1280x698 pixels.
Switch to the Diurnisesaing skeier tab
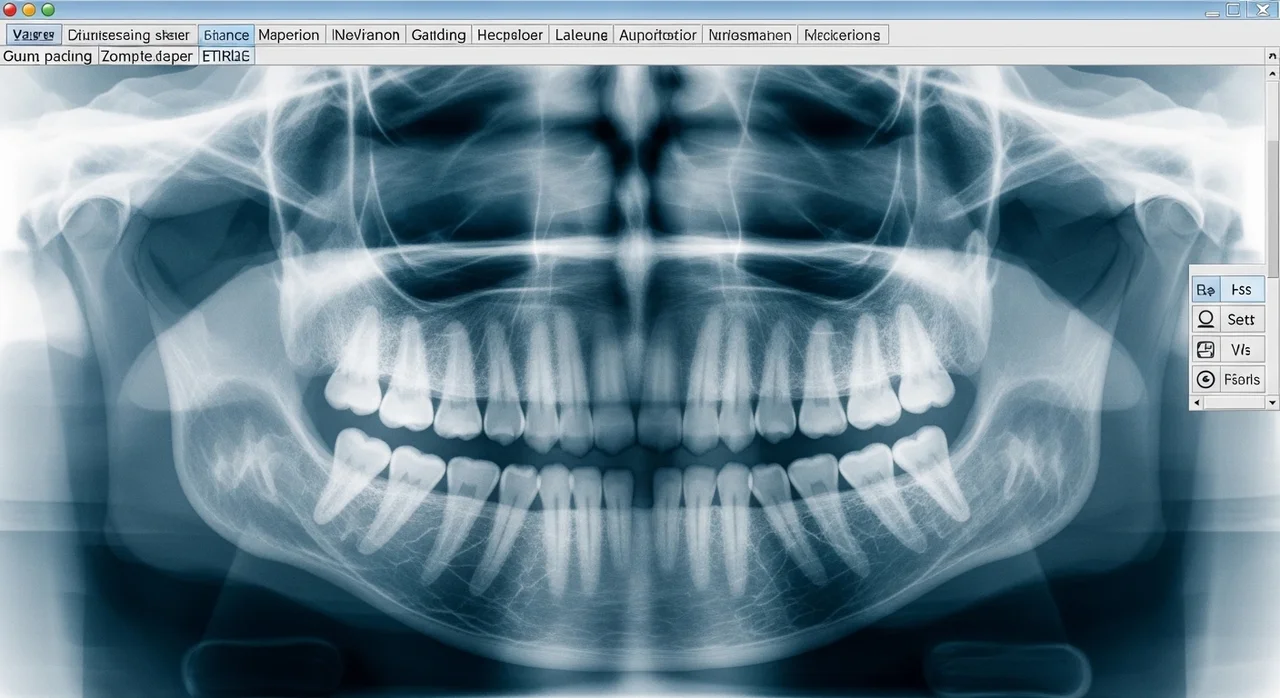128,35
